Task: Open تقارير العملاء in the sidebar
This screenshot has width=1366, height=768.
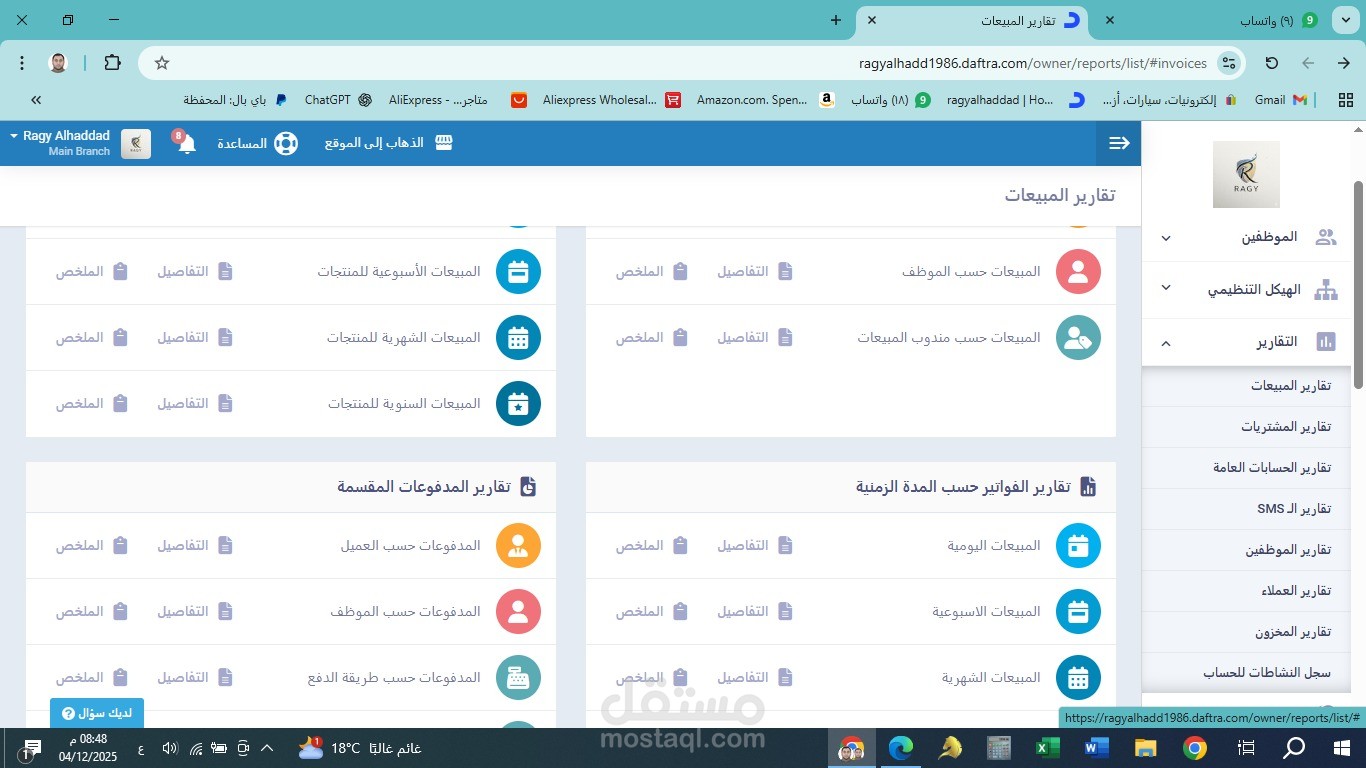Action: click(1296, 591)
